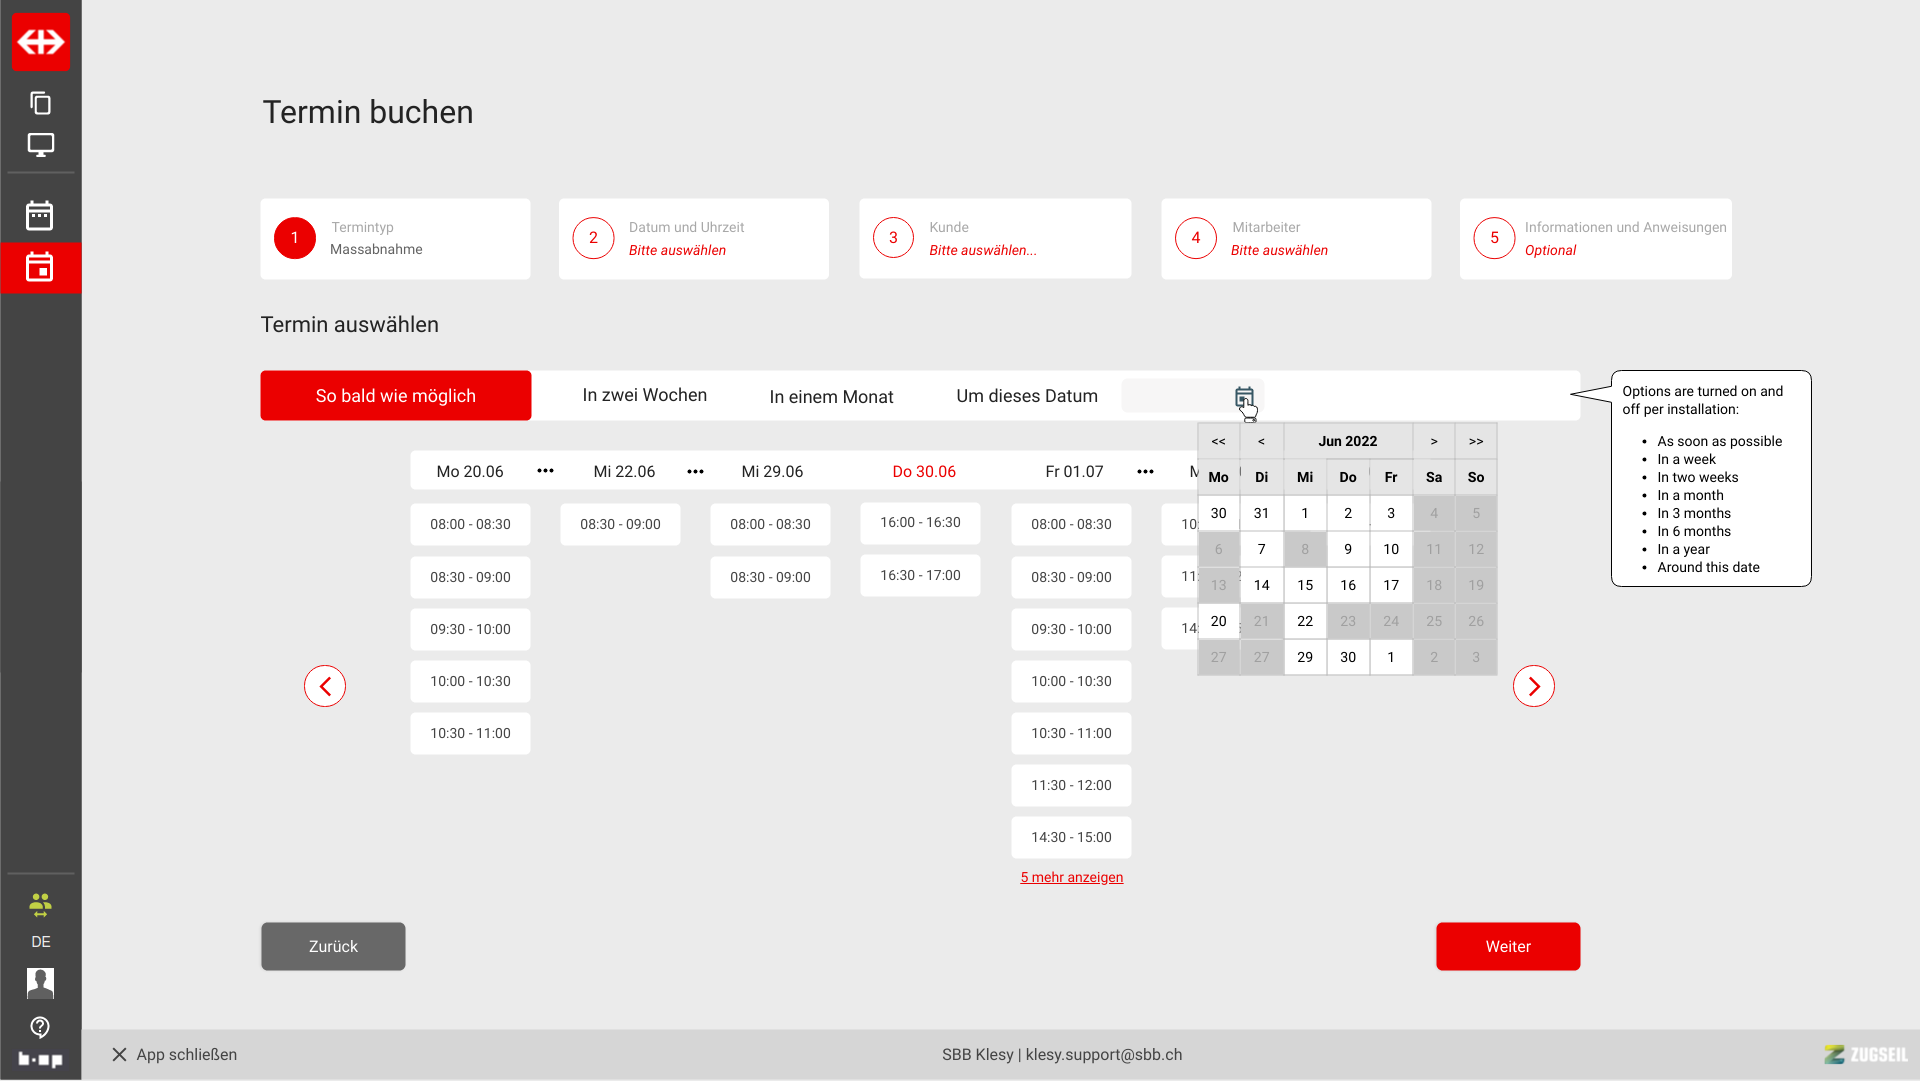This screenshot has height=1081, width=1920.
Task: Open the copy documents sidebar icon
Action: click(x=41, y=103)
